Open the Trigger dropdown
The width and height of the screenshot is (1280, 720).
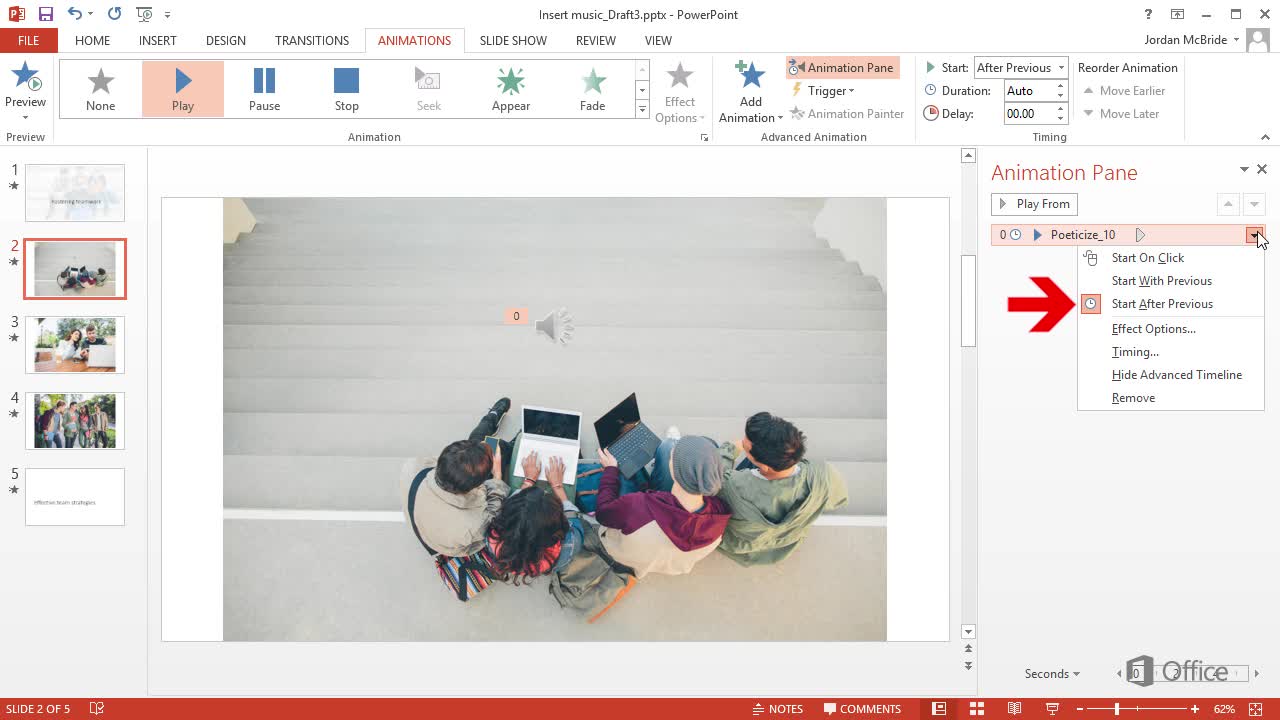coord(824,91)
